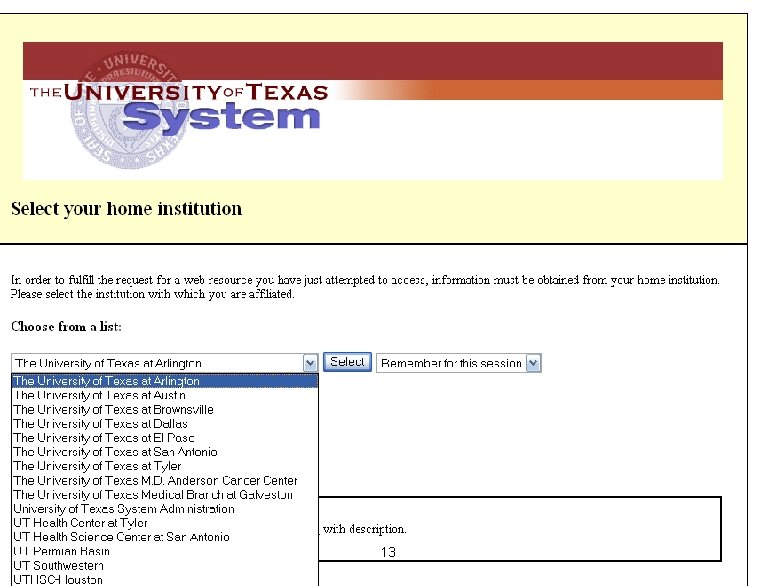Choose the UTHSC Houston option
767x586 pixels.
click(x=165, y=579)
